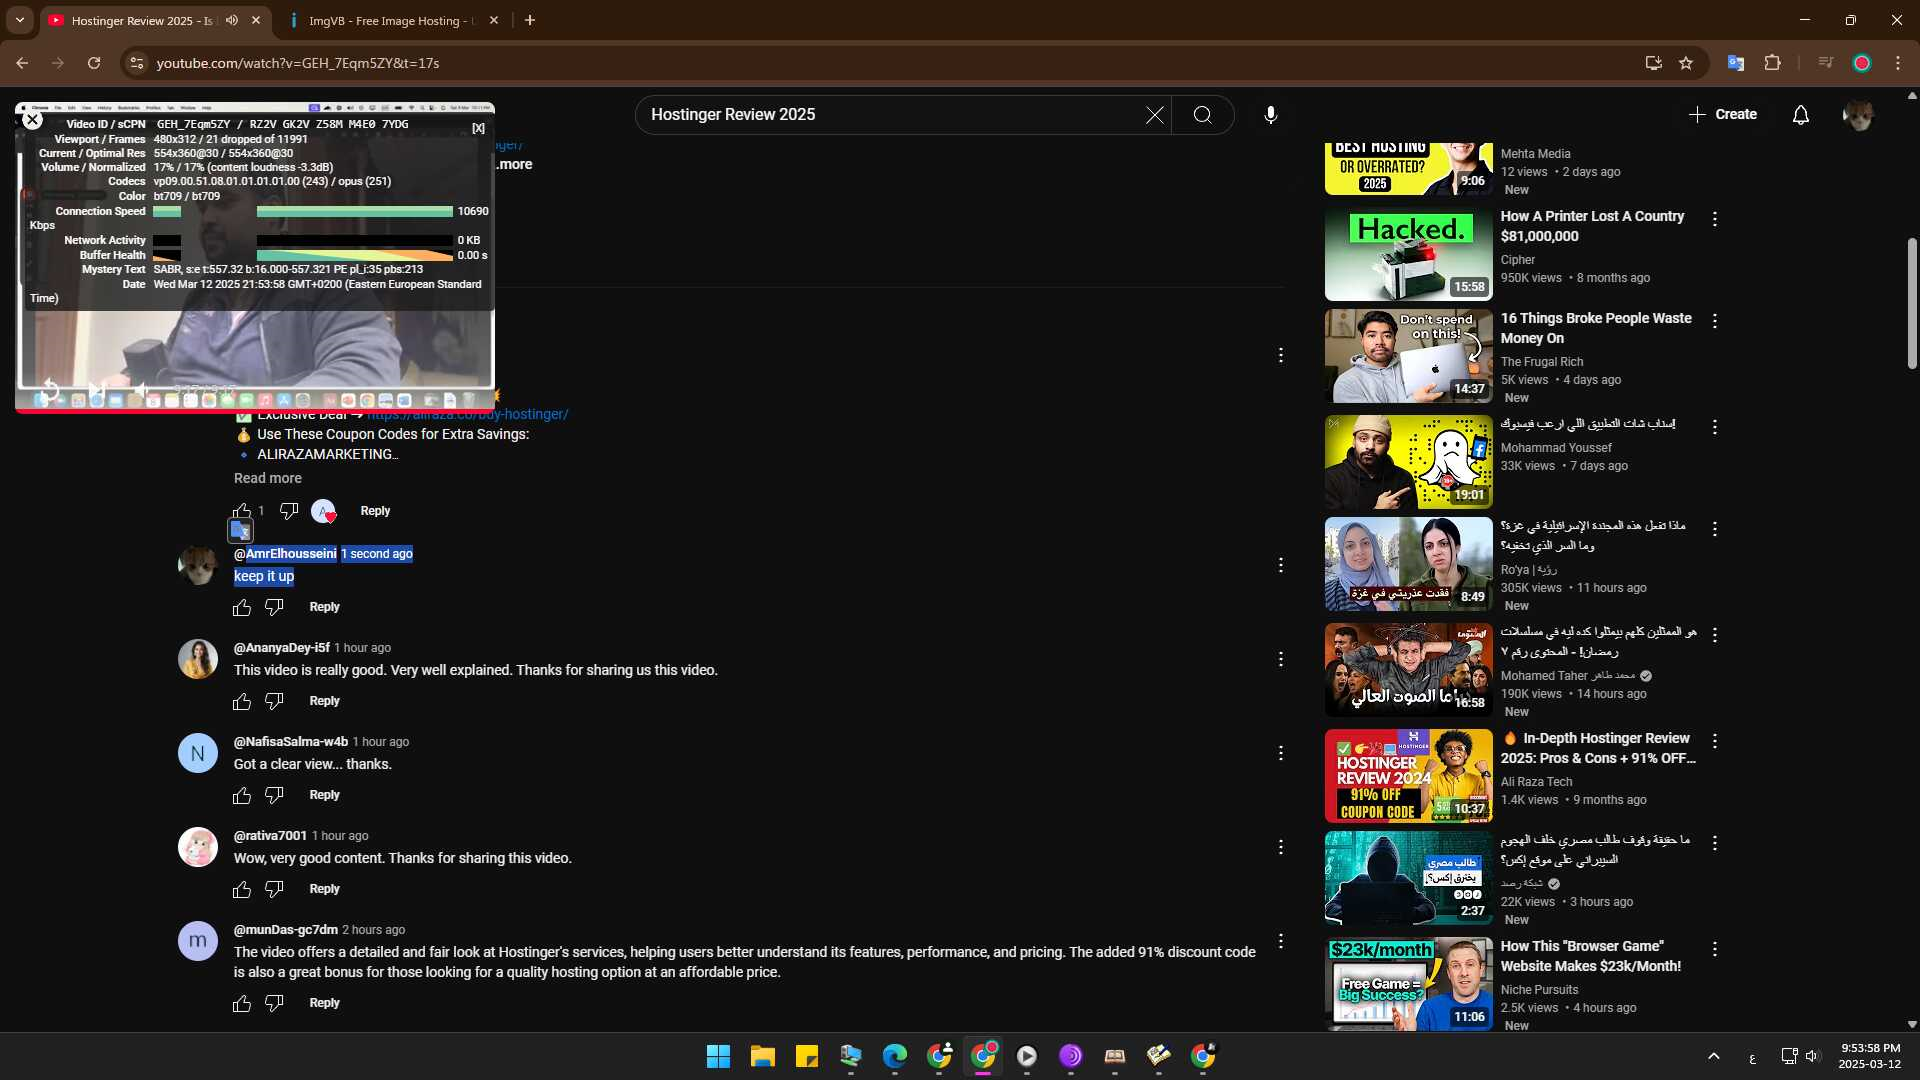Bookmark this page with the star icon

(1686, 63)
